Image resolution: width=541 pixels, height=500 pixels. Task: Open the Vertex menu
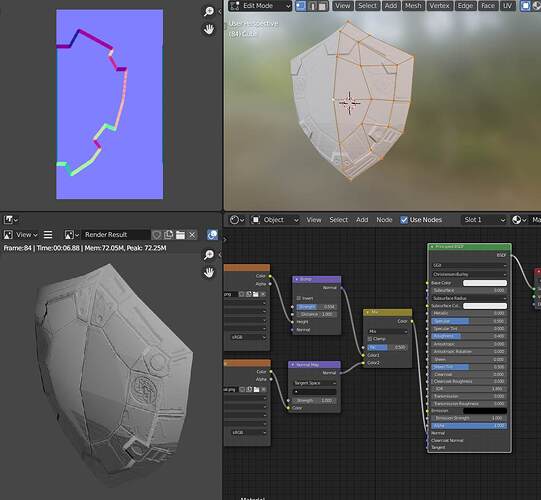coord(439,6)
